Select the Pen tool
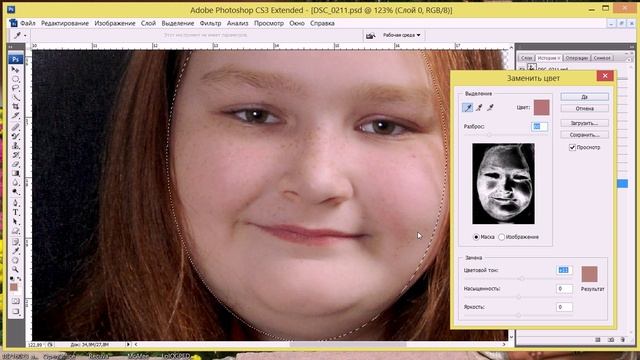The image size is (640, 360). (x=16, y=203)
